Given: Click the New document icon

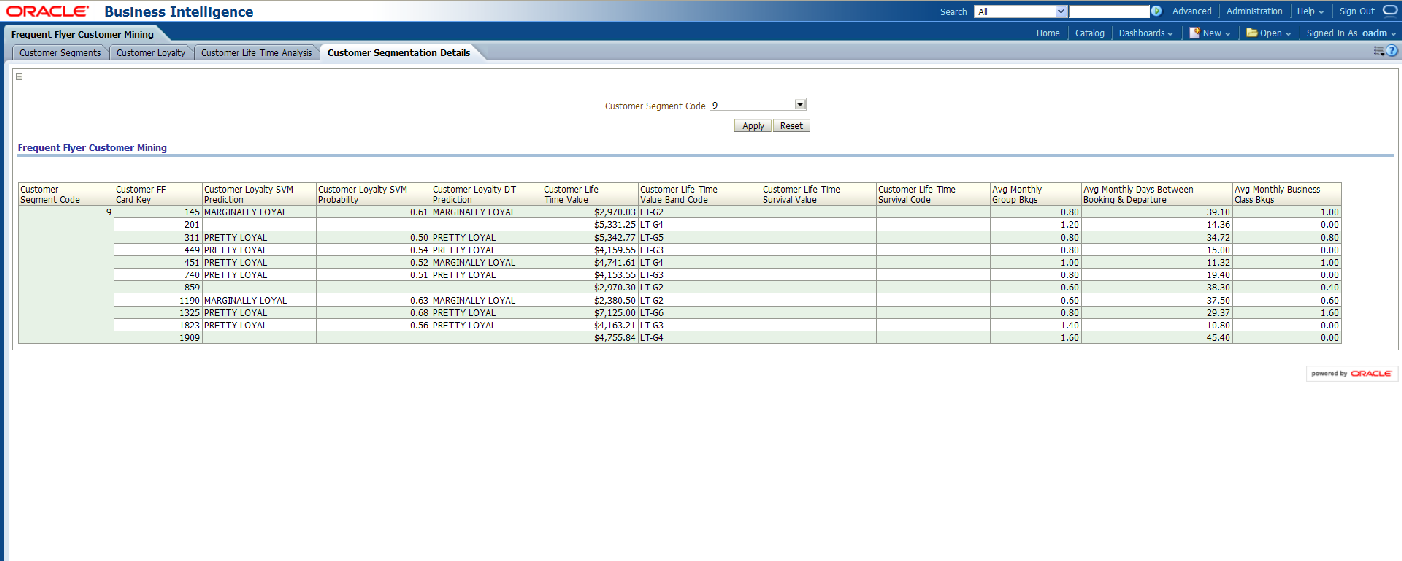Looking at the screenshot, I should point(1194,33).
